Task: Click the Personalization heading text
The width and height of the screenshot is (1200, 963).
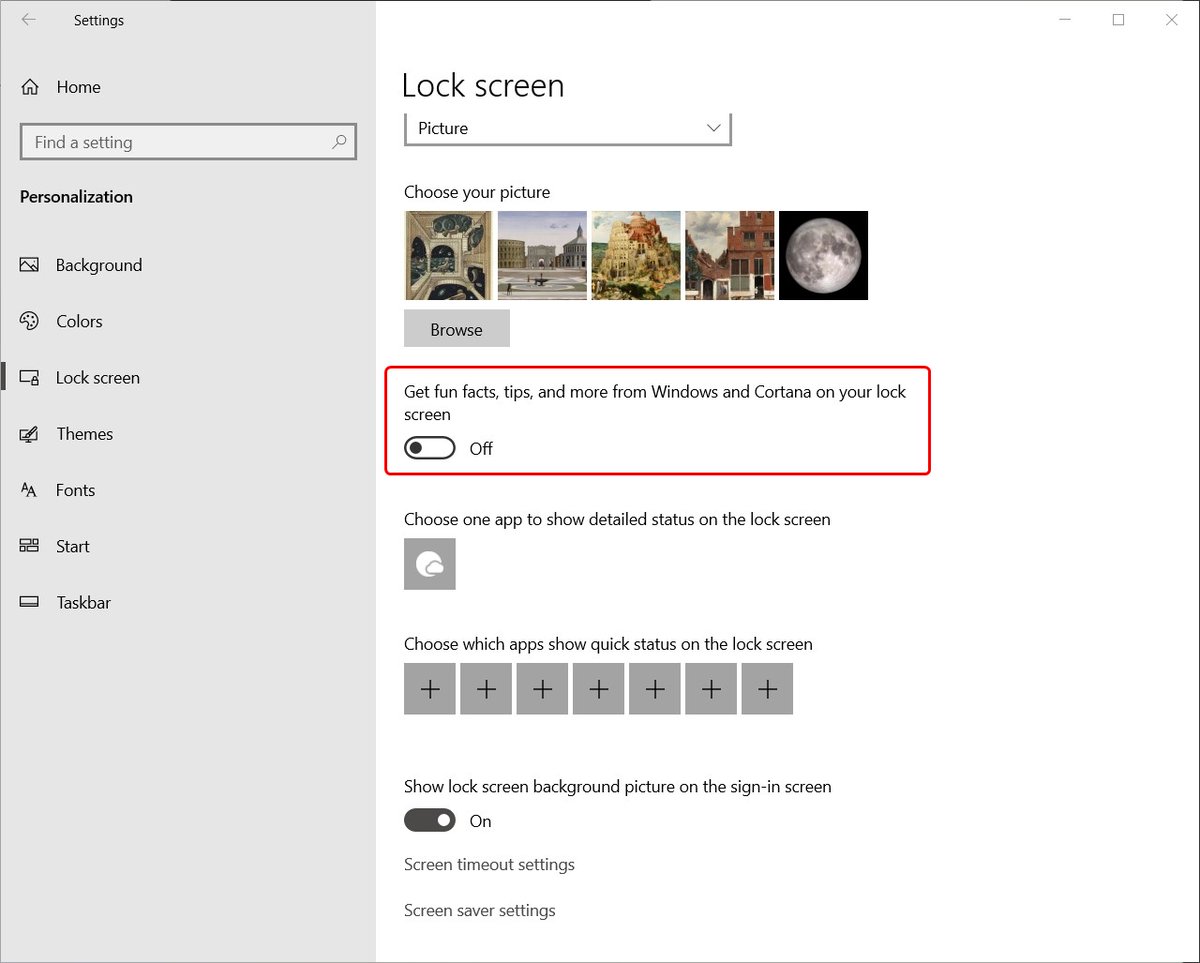Action: [76, 197]
